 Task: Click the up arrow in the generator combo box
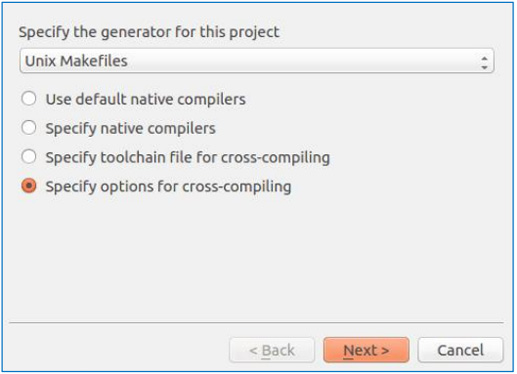(484, 58)
